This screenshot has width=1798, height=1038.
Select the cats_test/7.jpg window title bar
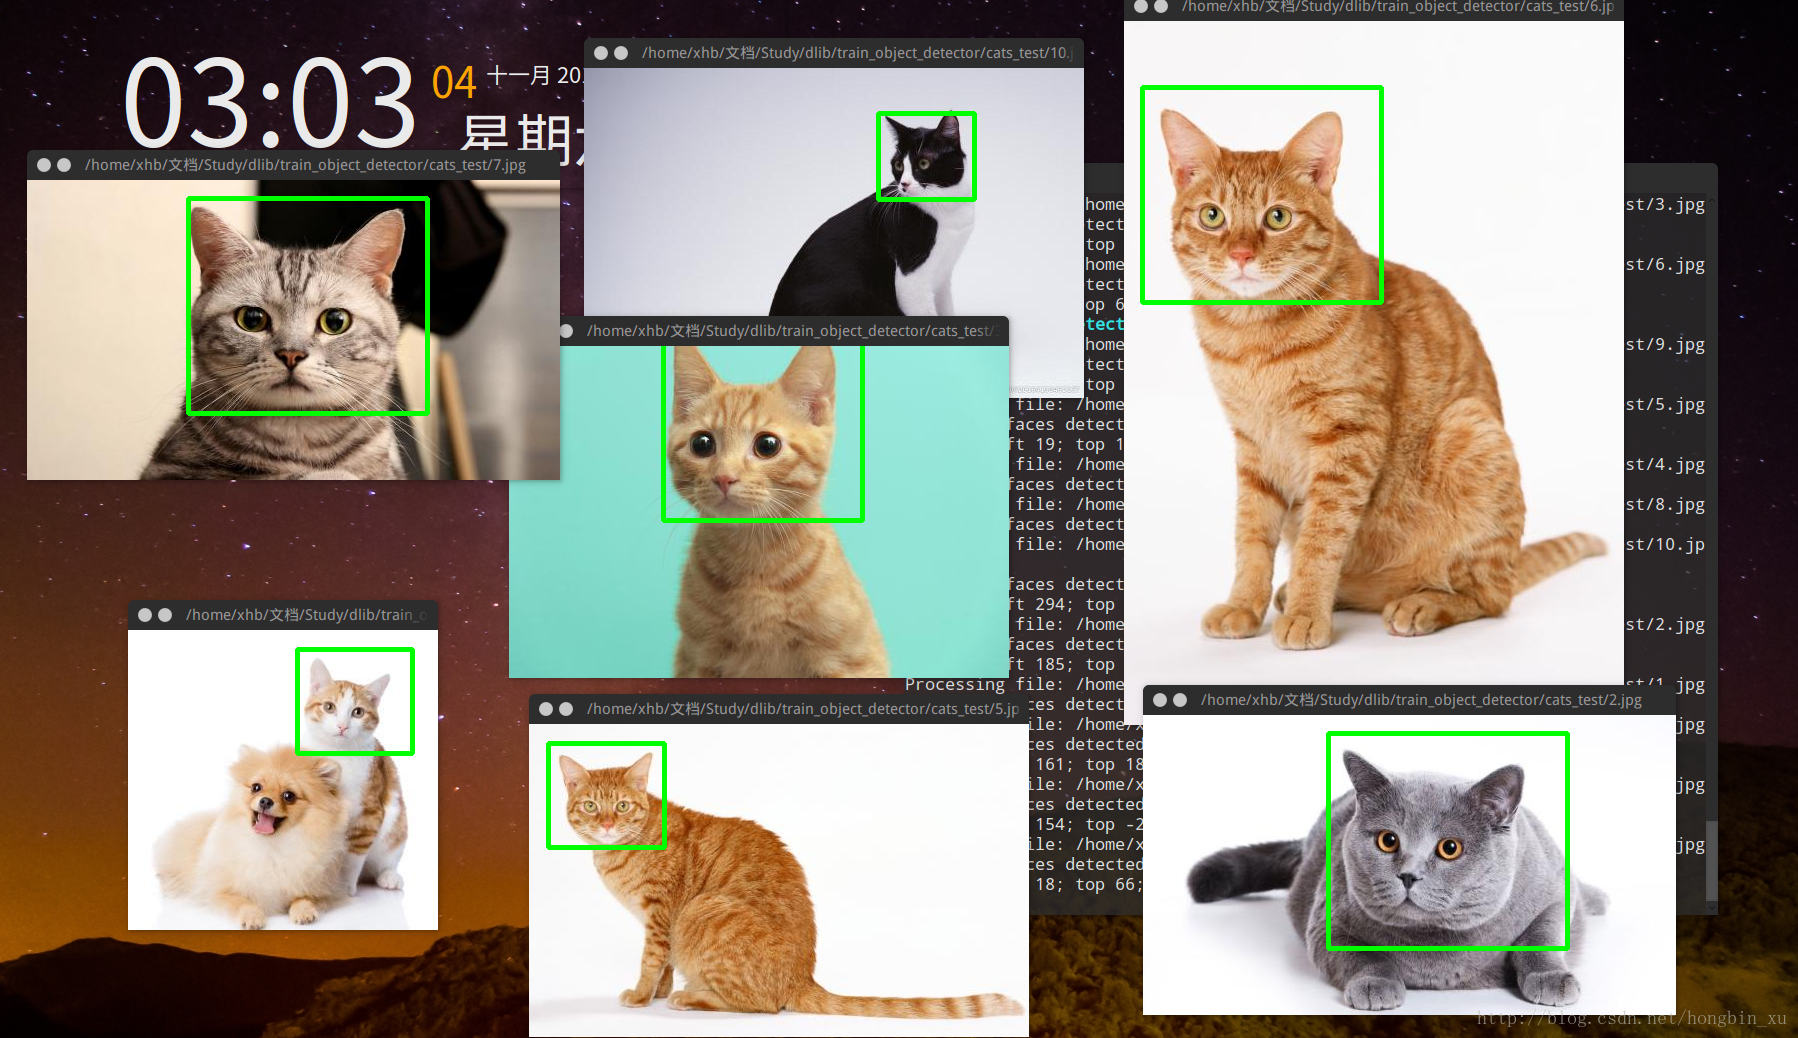tap(293, 165)
